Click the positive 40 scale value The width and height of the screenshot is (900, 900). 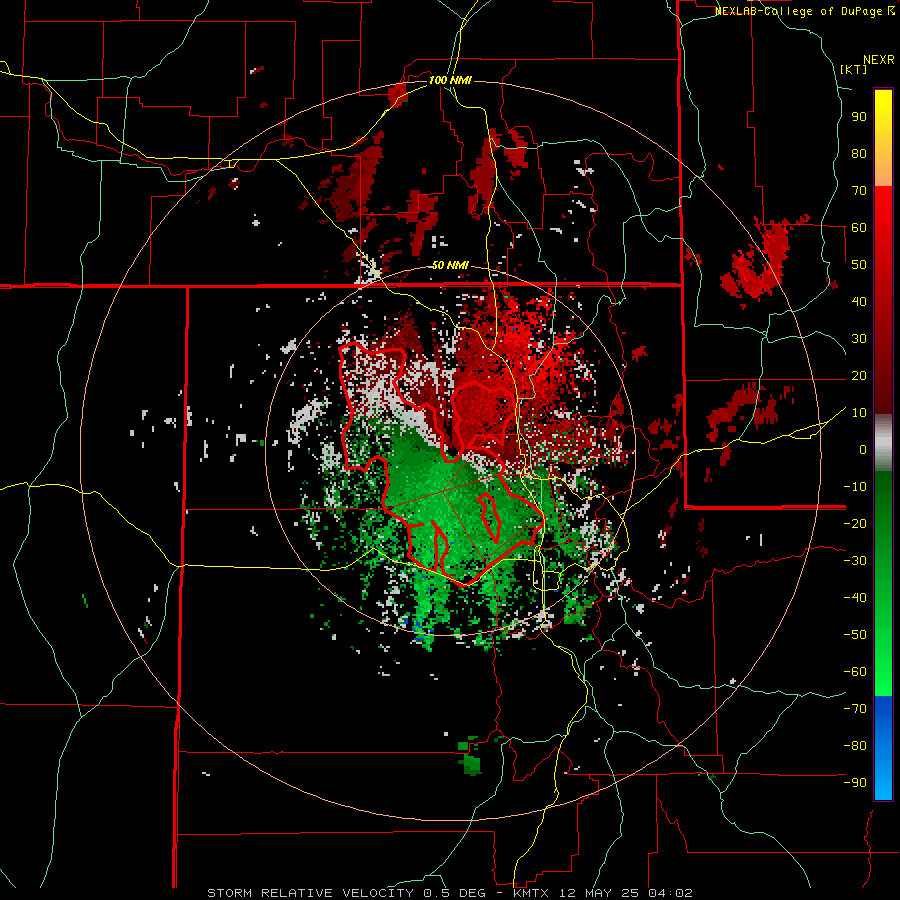(x=859, y=301)
